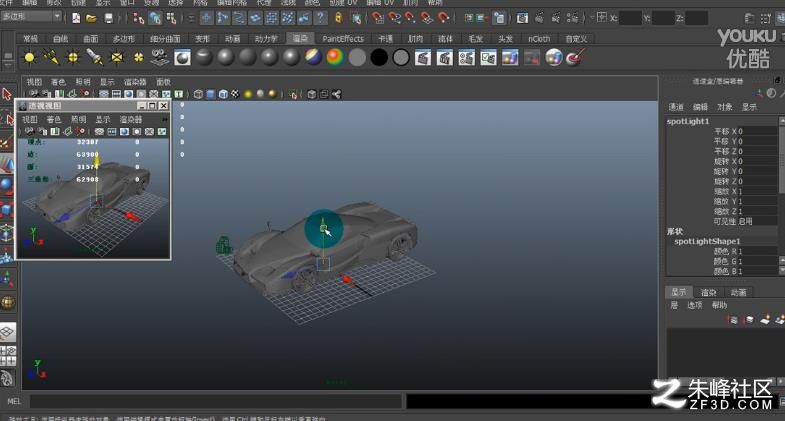
Task: Toggle the channel box display icon
Action: point(780,19)
